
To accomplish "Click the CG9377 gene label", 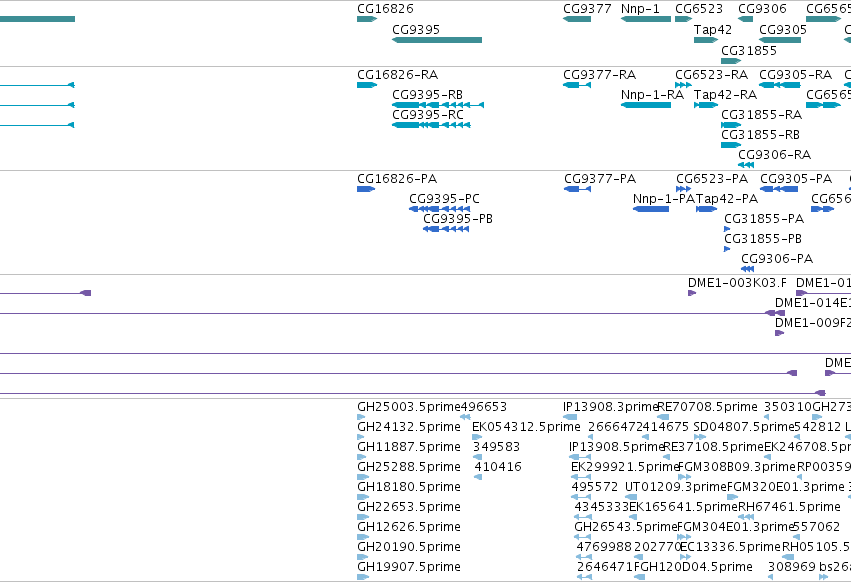I will pyautogui.click(x=587, y=9).
